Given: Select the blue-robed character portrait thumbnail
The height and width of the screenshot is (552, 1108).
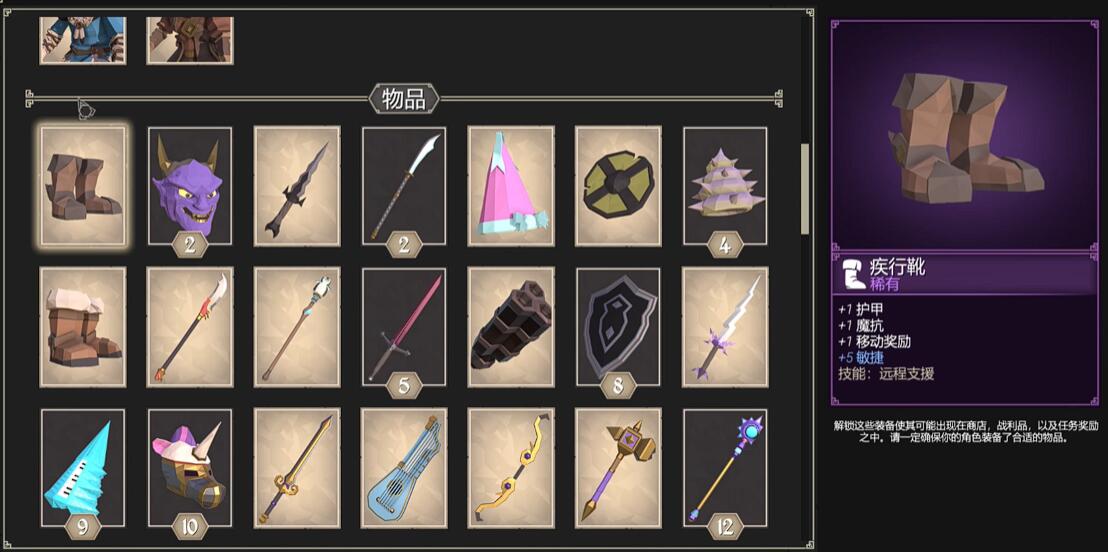Looking at the screenshot, I should [83, 40].
